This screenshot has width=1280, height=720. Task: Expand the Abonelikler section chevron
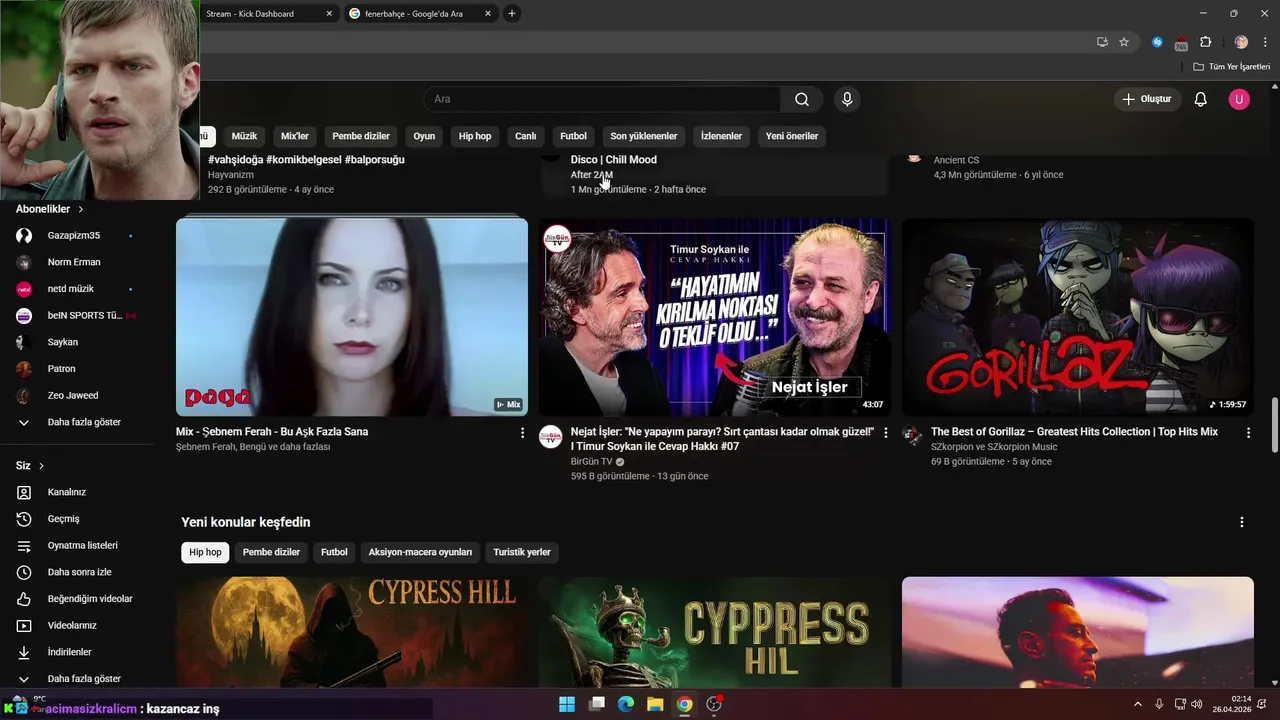coord(81,209)
